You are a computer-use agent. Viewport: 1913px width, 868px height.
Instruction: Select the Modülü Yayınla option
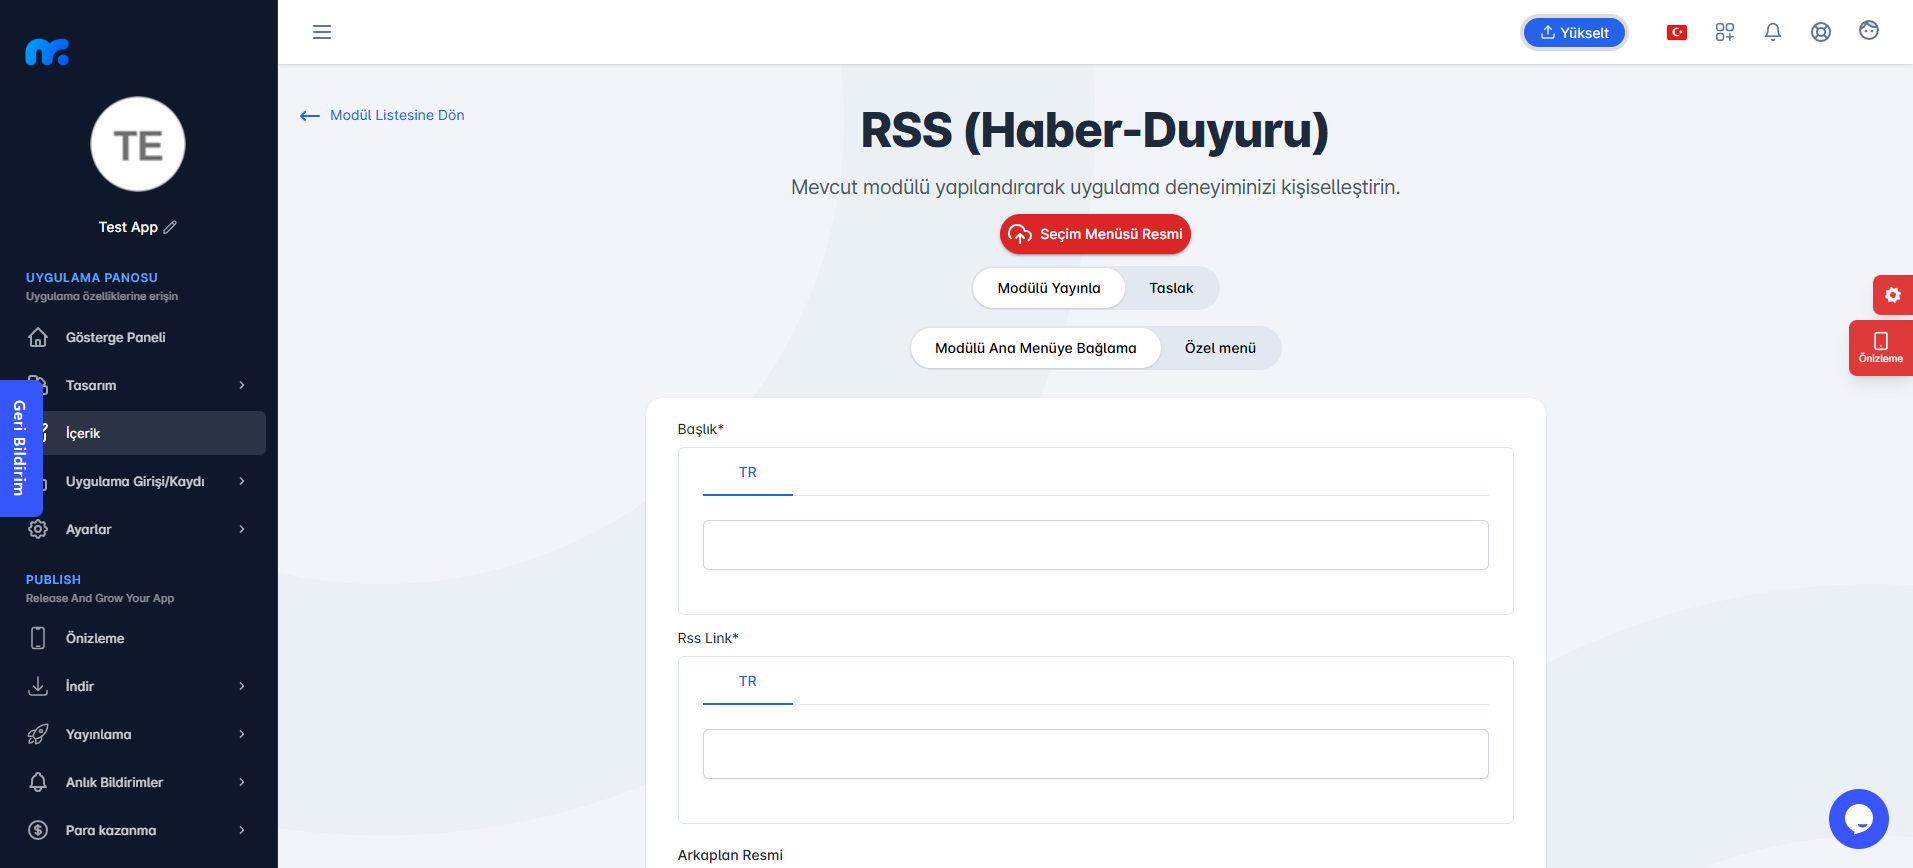point(1049,288)
